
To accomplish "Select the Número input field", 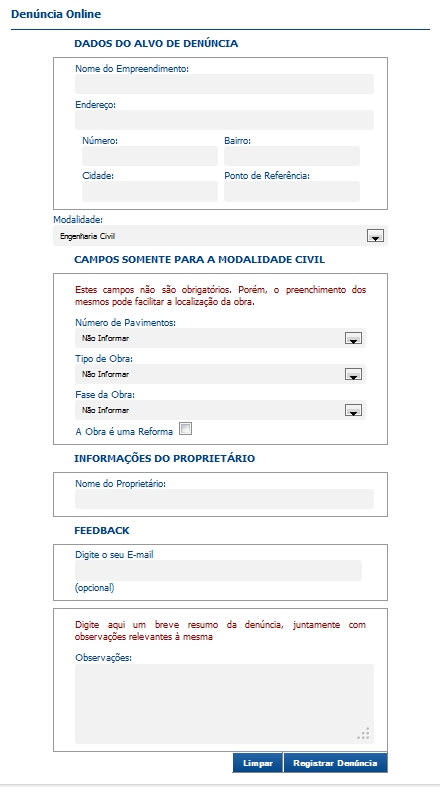I will coord(150,156).
